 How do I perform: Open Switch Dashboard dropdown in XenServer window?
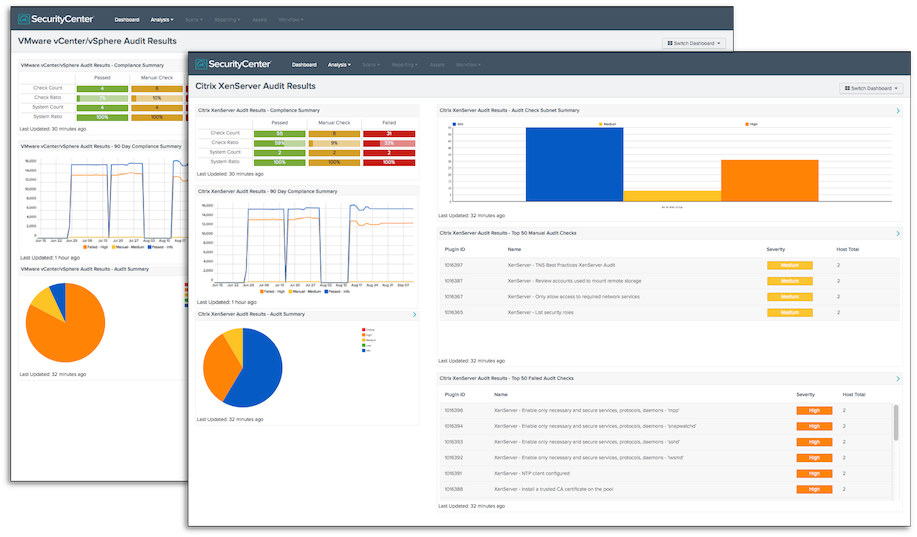click(871, 88)
